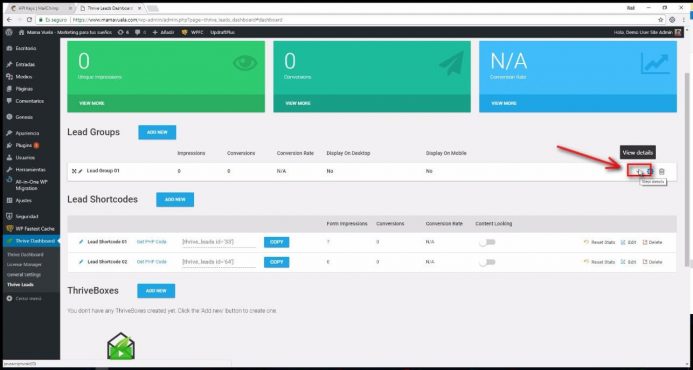Open Escritorio in the WordPress sidebar

[26, 48]
